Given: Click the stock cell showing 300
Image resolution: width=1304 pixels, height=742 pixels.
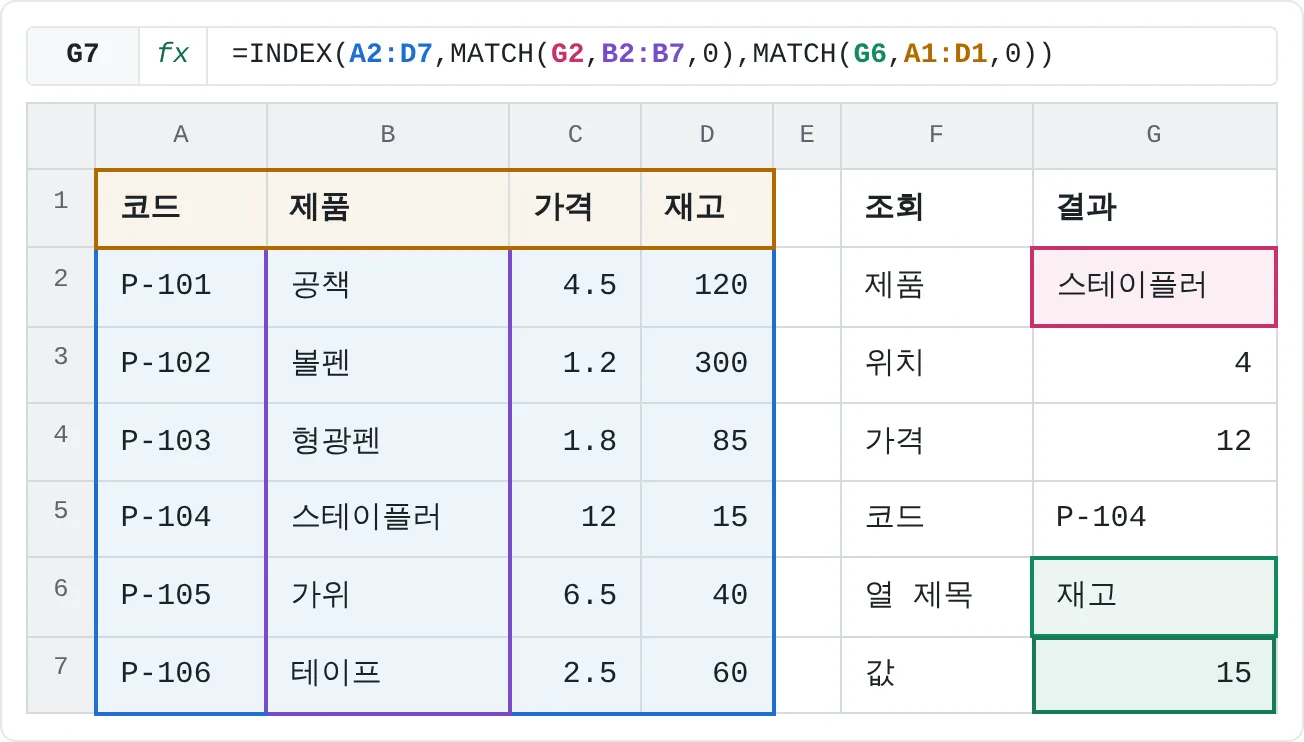Looking at the screenshot, I should click(x=707, y=364).
